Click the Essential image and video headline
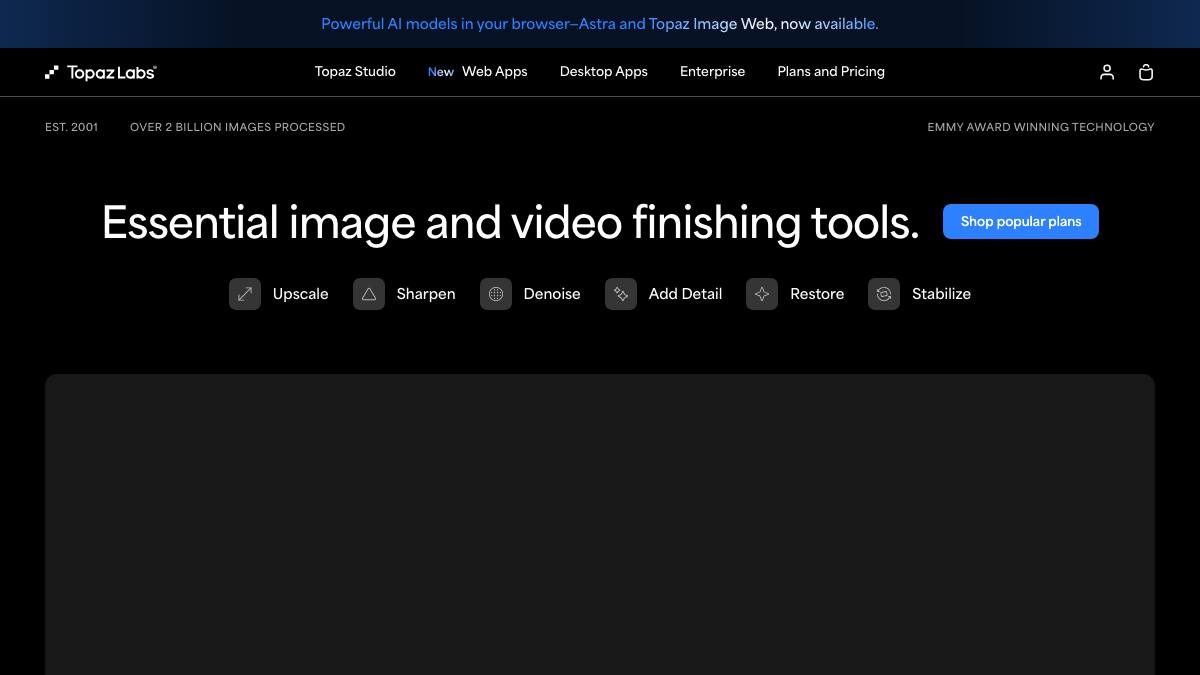The width and height of the screenshot is (1200, 675). 510,222
